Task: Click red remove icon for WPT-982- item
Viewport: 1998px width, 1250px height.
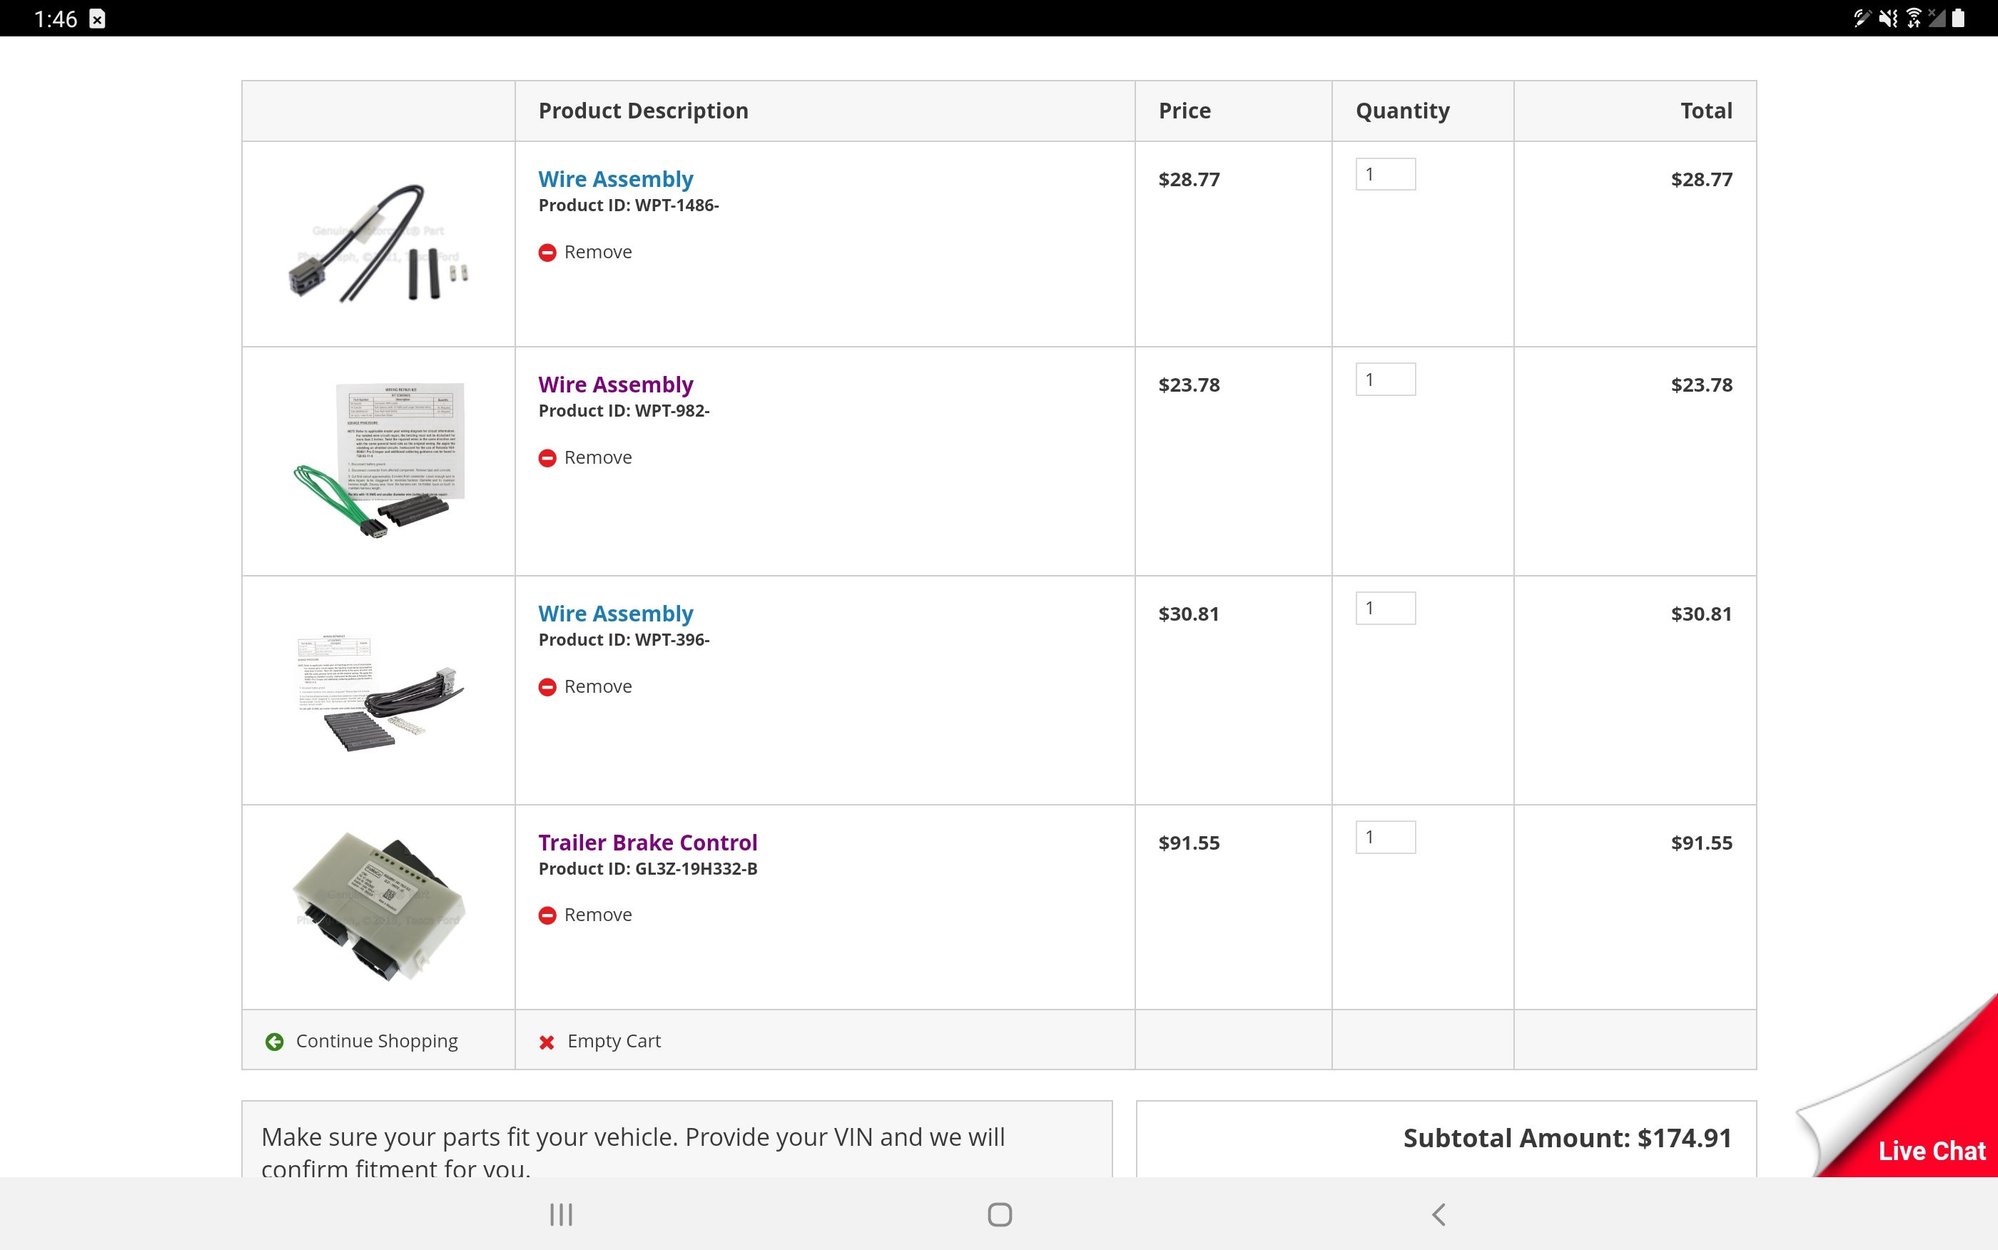Action: (547, 458)
